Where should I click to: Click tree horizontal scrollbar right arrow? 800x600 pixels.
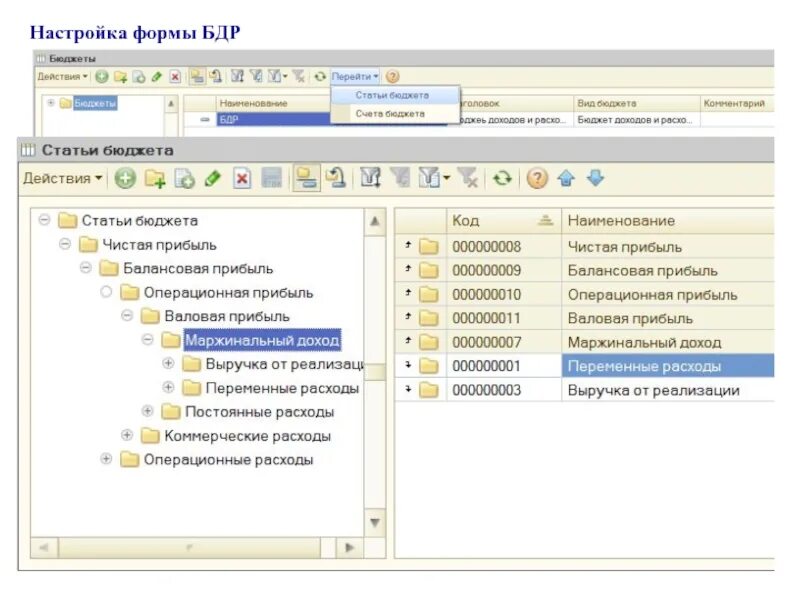pyautogui.click(x=350, y=547)
